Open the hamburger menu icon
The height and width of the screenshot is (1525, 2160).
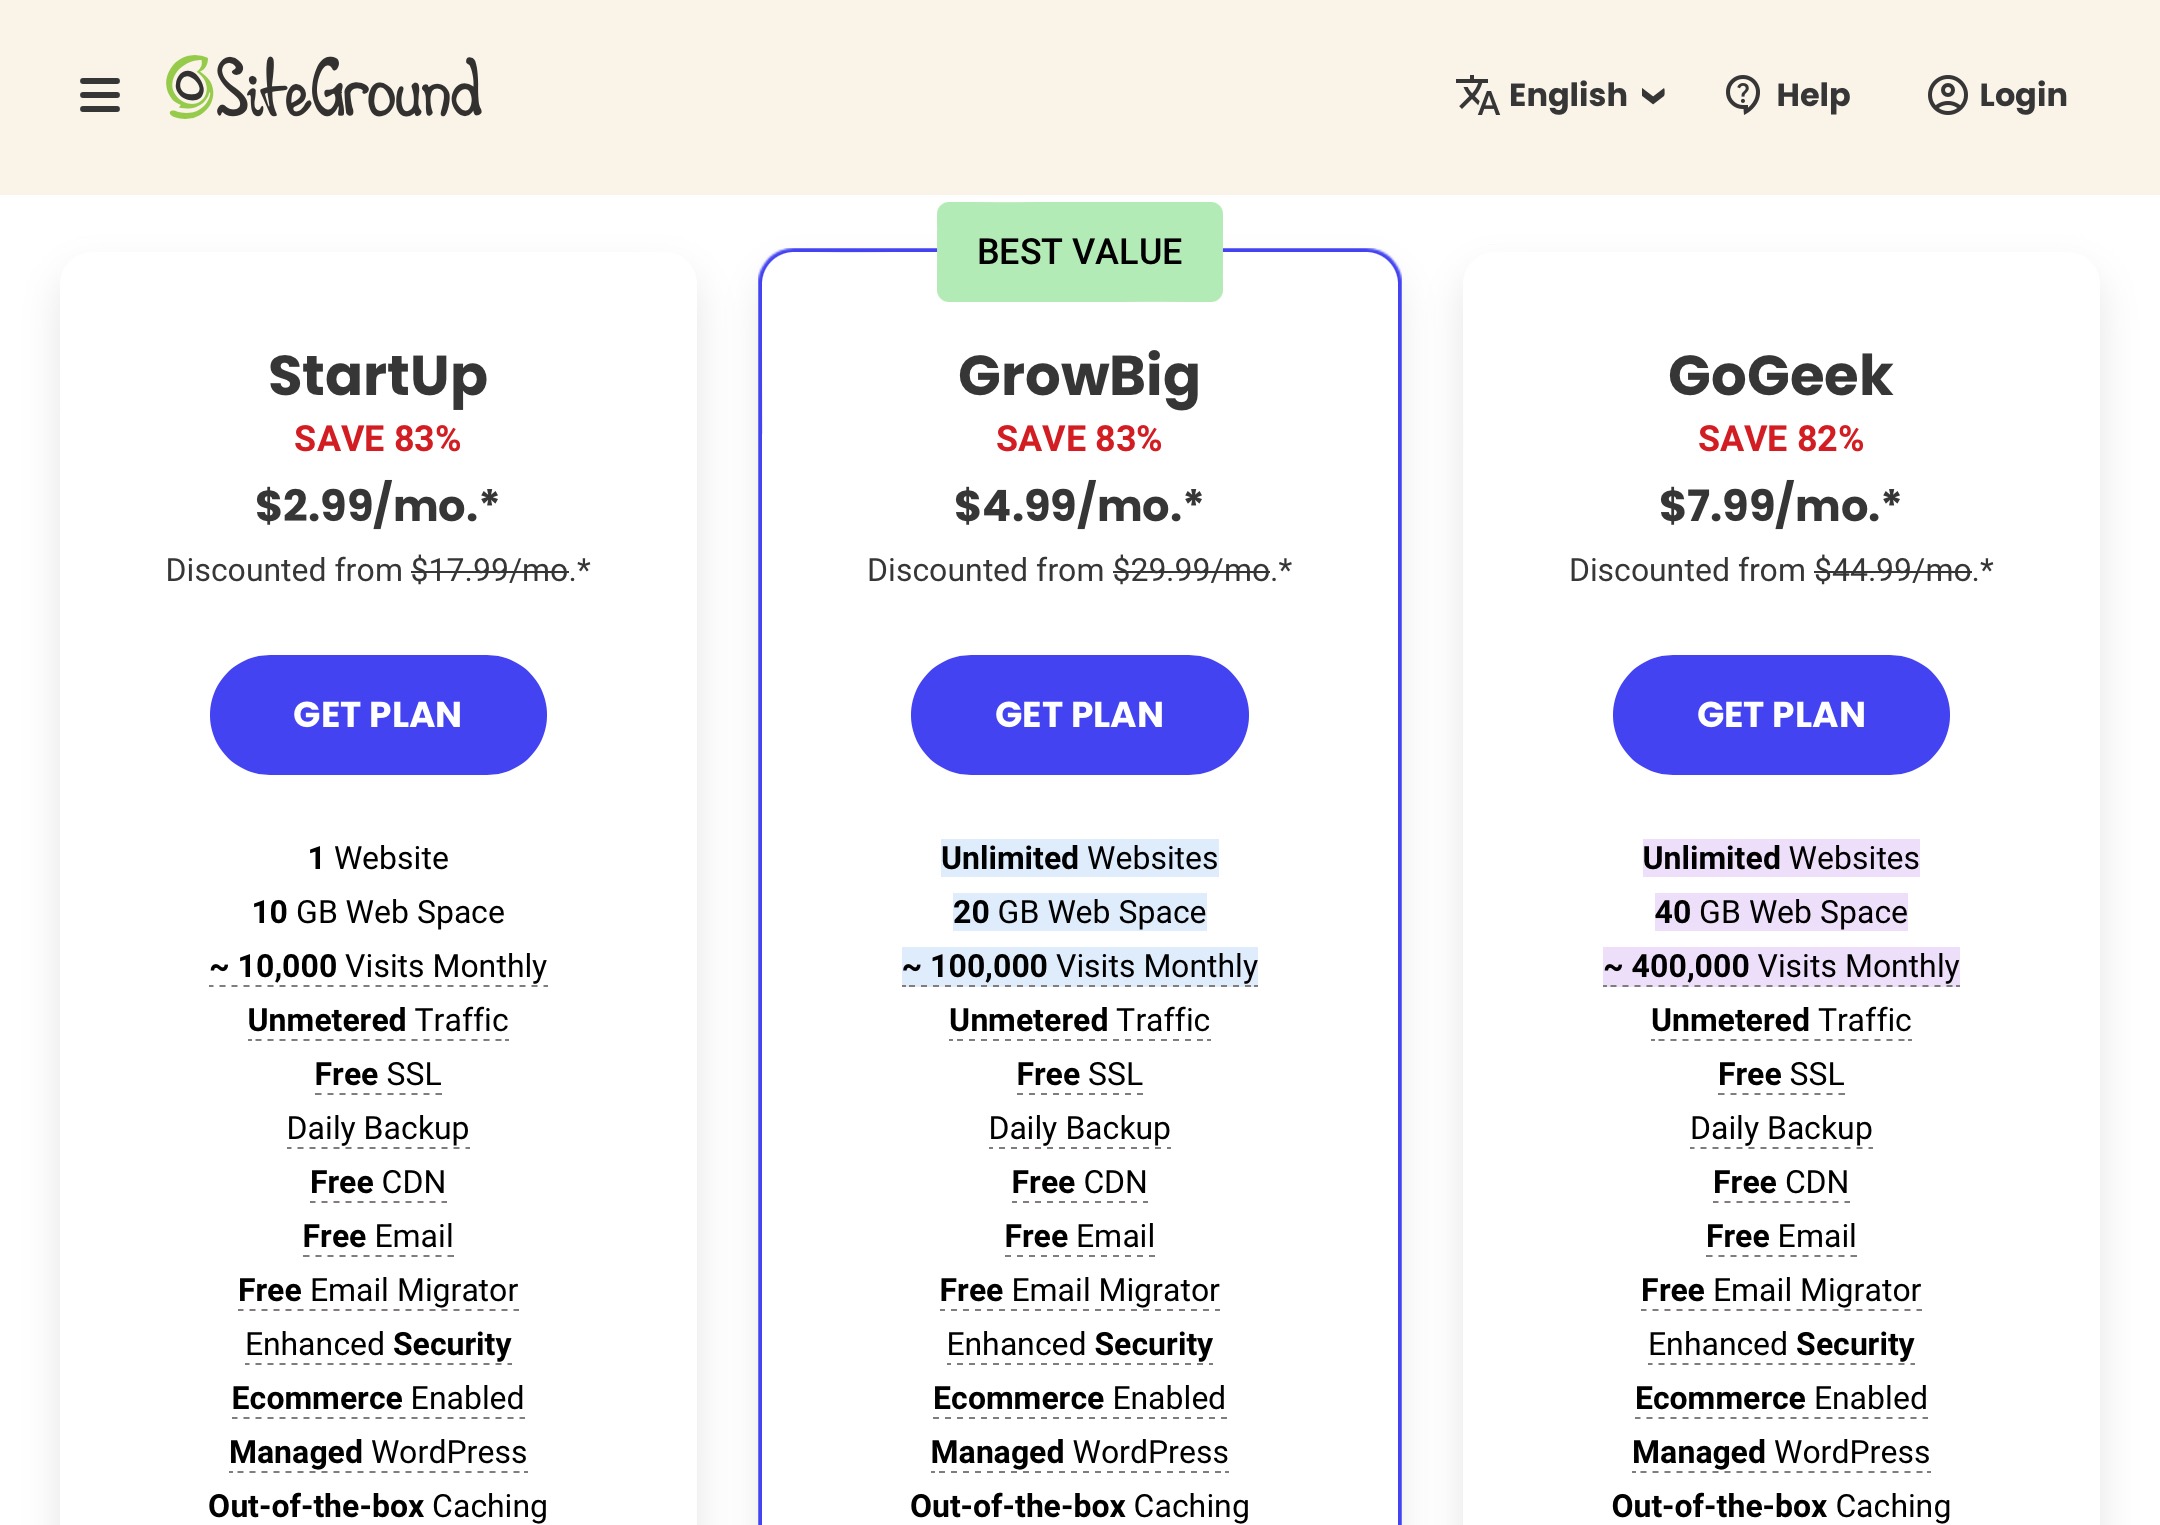point(100,95)
